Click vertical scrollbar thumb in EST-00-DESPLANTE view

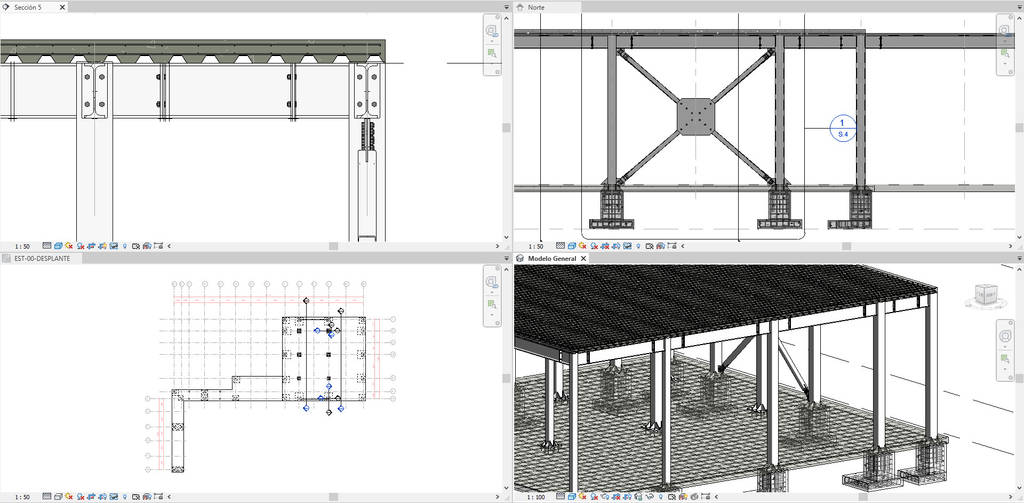[x=506, y=378]
